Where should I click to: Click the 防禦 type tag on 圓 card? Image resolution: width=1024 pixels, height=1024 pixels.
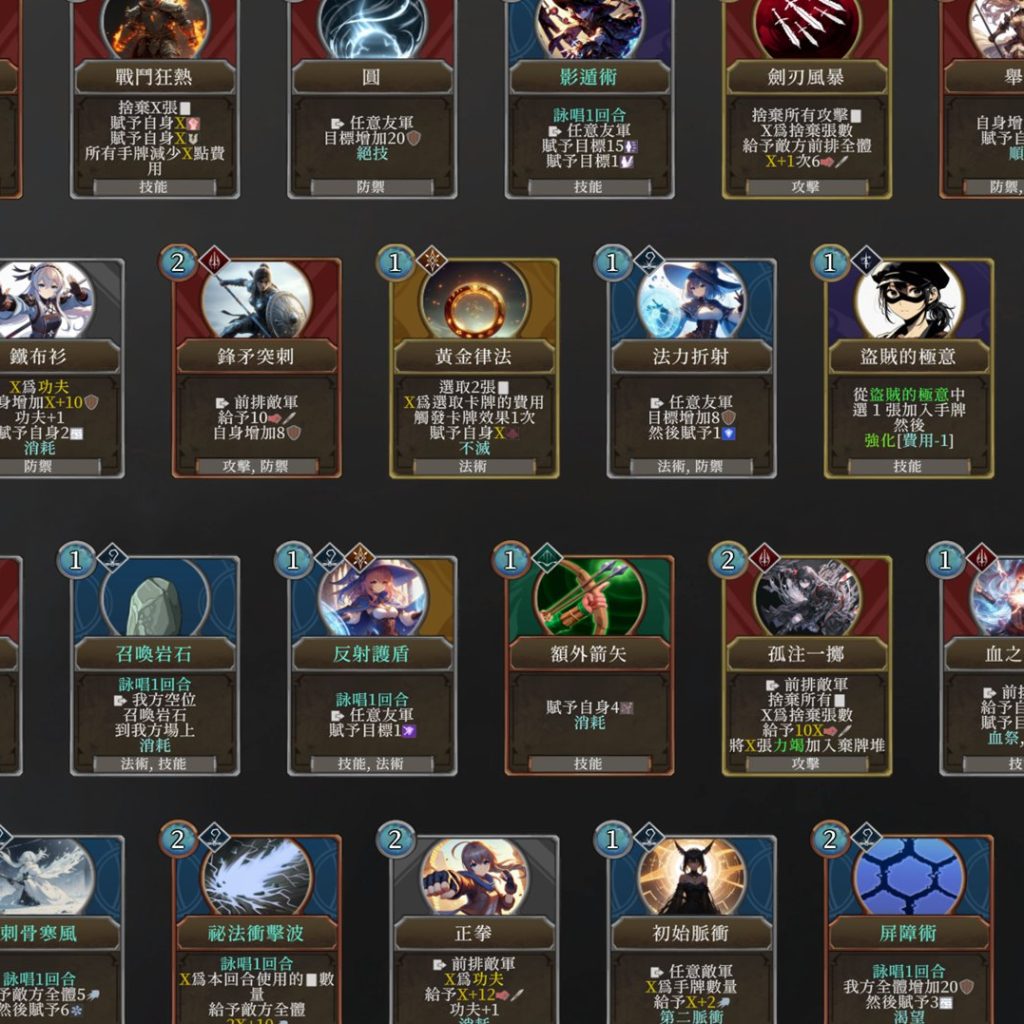pos(372,187)
